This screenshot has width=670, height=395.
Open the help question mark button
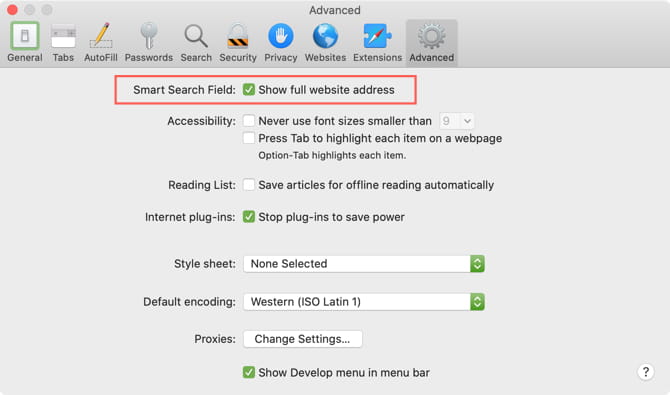(x=646, y=372)
